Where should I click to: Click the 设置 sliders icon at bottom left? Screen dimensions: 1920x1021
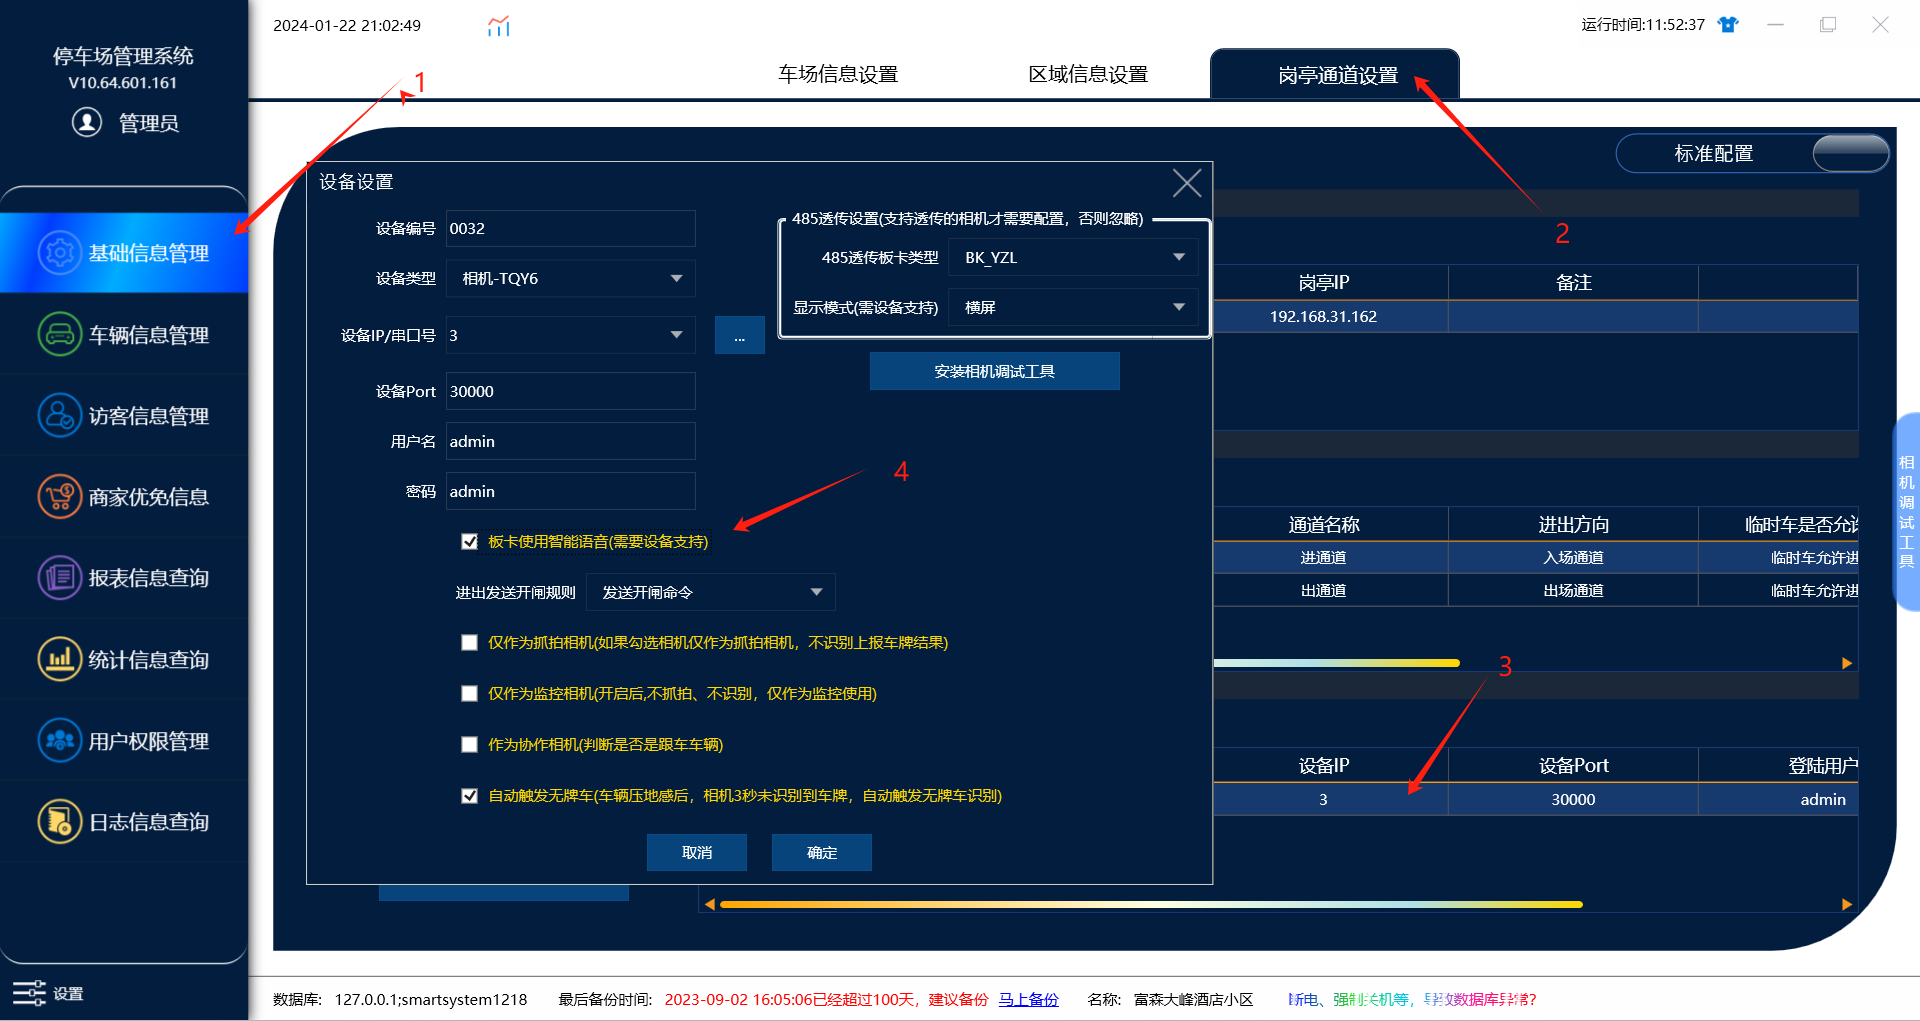tap(29, 993)
